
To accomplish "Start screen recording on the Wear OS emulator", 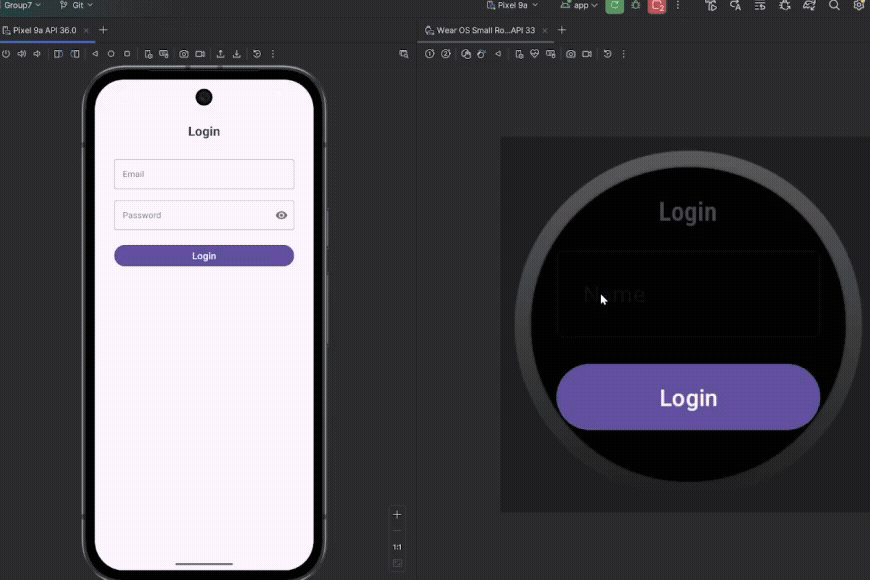I will click(587, 54).
